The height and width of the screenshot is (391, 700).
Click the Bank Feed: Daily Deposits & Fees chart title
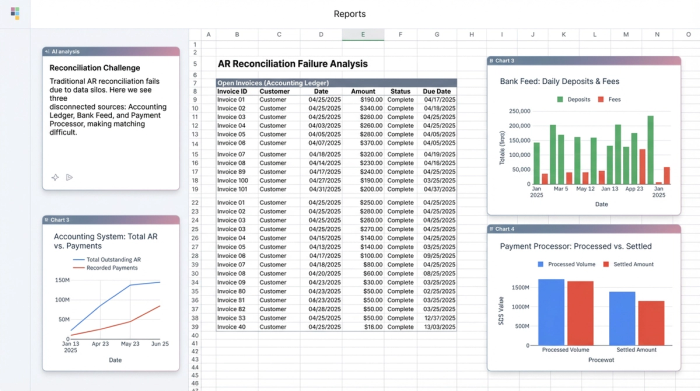pos(559,81)
